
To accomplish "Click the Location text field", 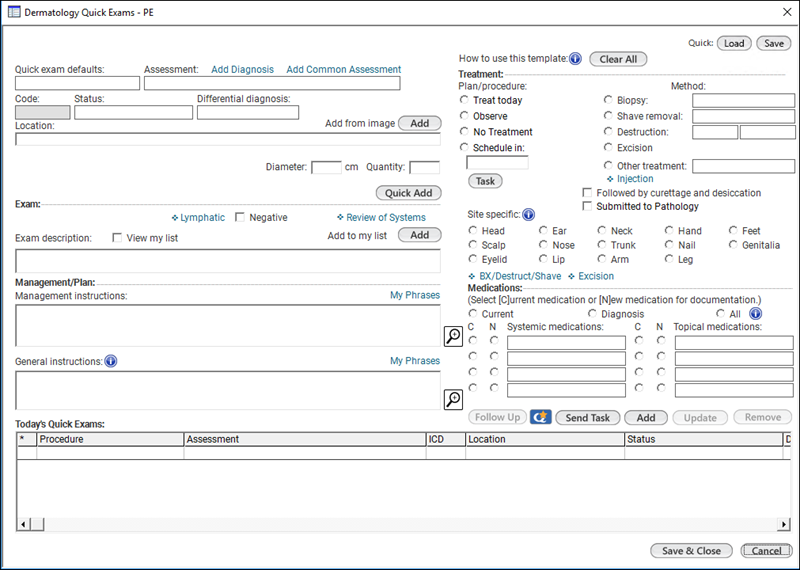I will pos(228,139).
